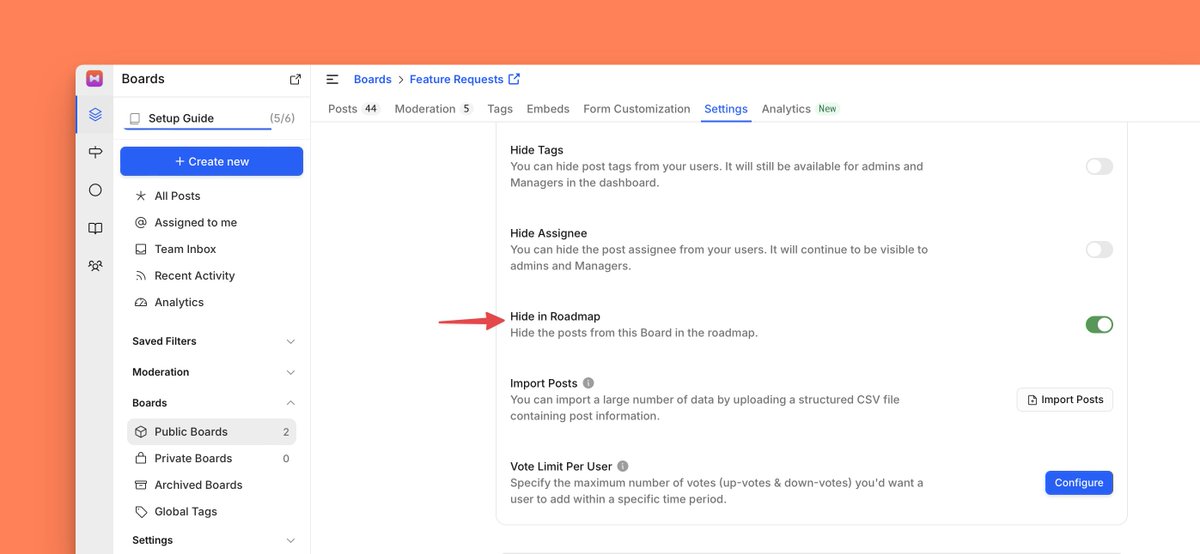The height and width of the screenshot is (554, 1200).
Task: Click the Import Posts button
Action: (x=1065, y=400)
